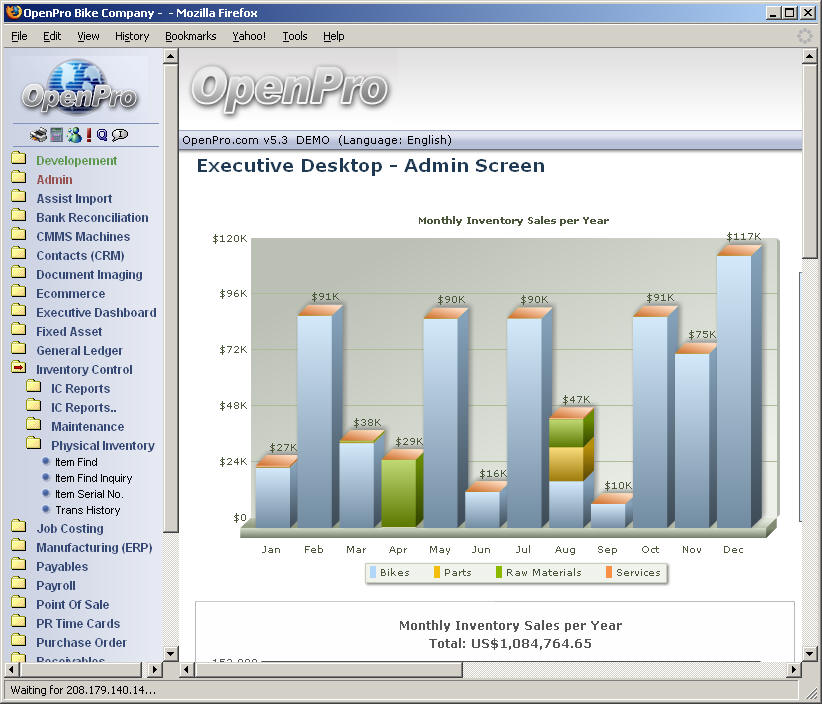Click the page scroll down arrow on the right
822x704 pixels.
click(x=810, y=653)
